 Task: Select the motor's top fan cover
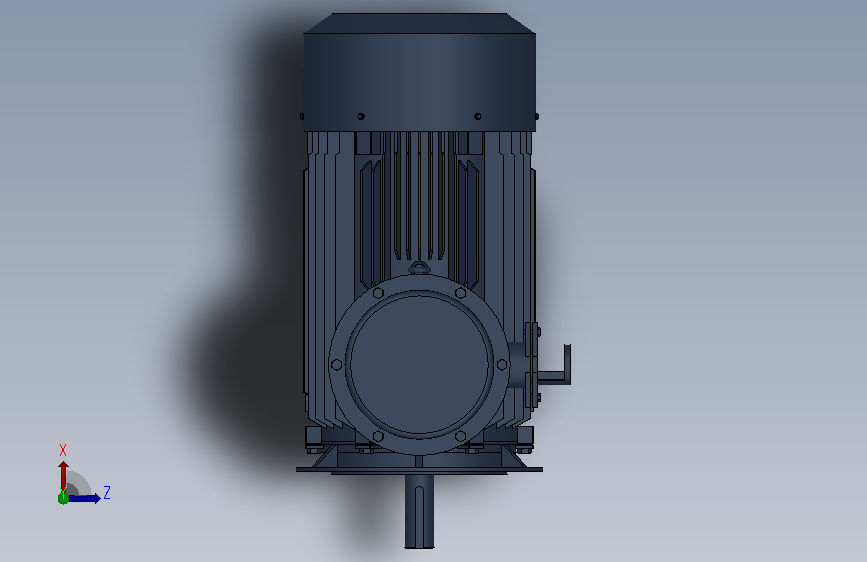coord(420,72)
